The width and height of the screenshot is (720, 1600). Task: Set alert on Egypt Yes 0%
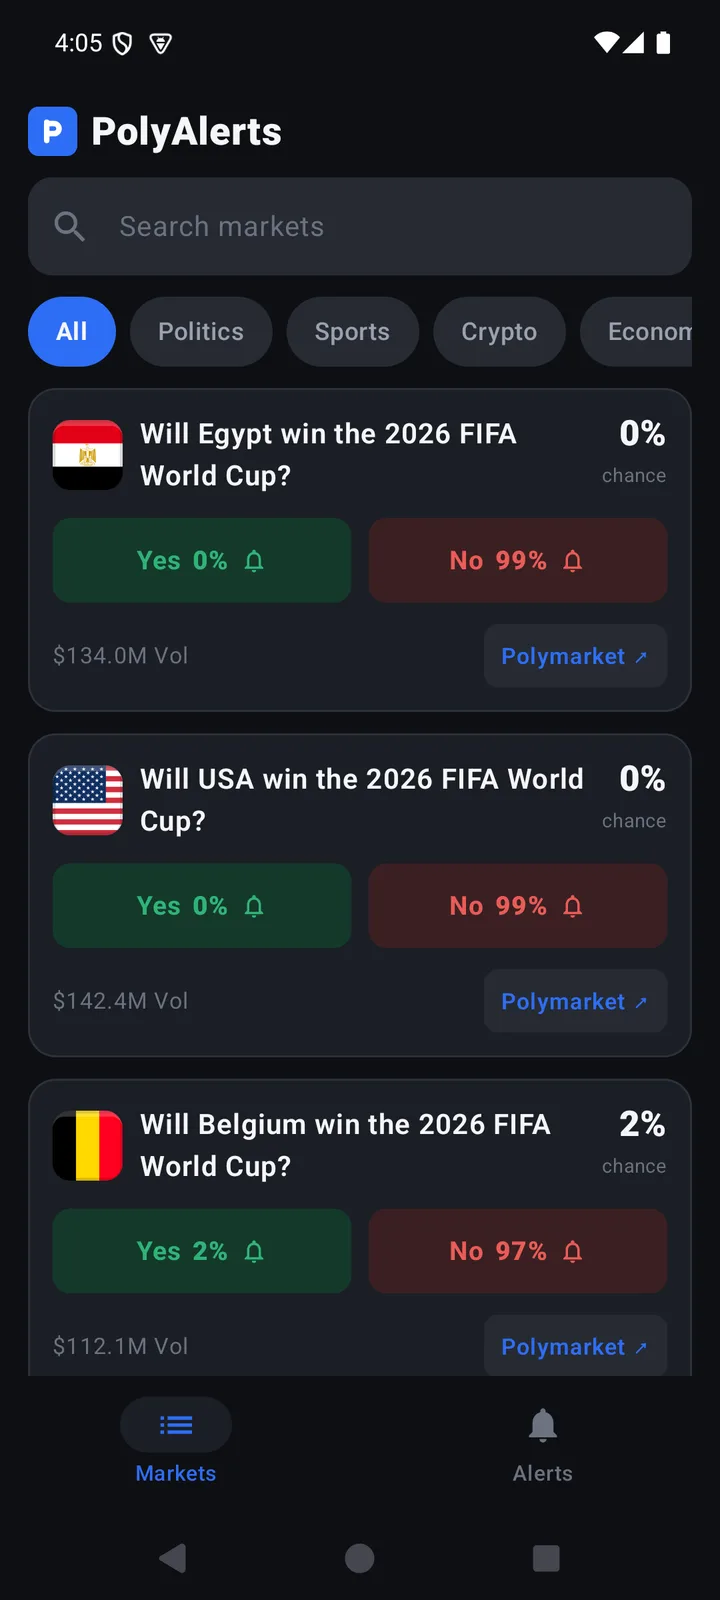tap(202, 560)
